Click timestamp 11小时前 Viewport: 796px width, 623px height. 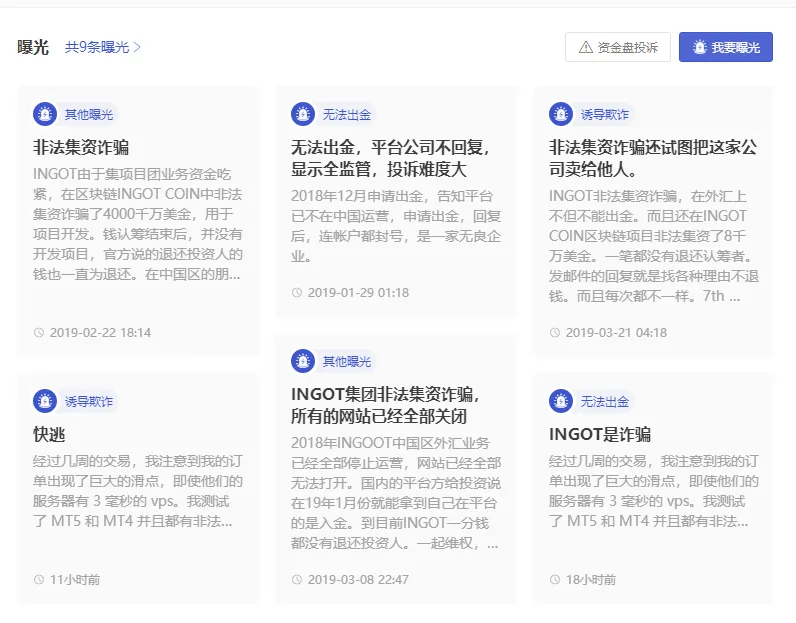[75, 579]
